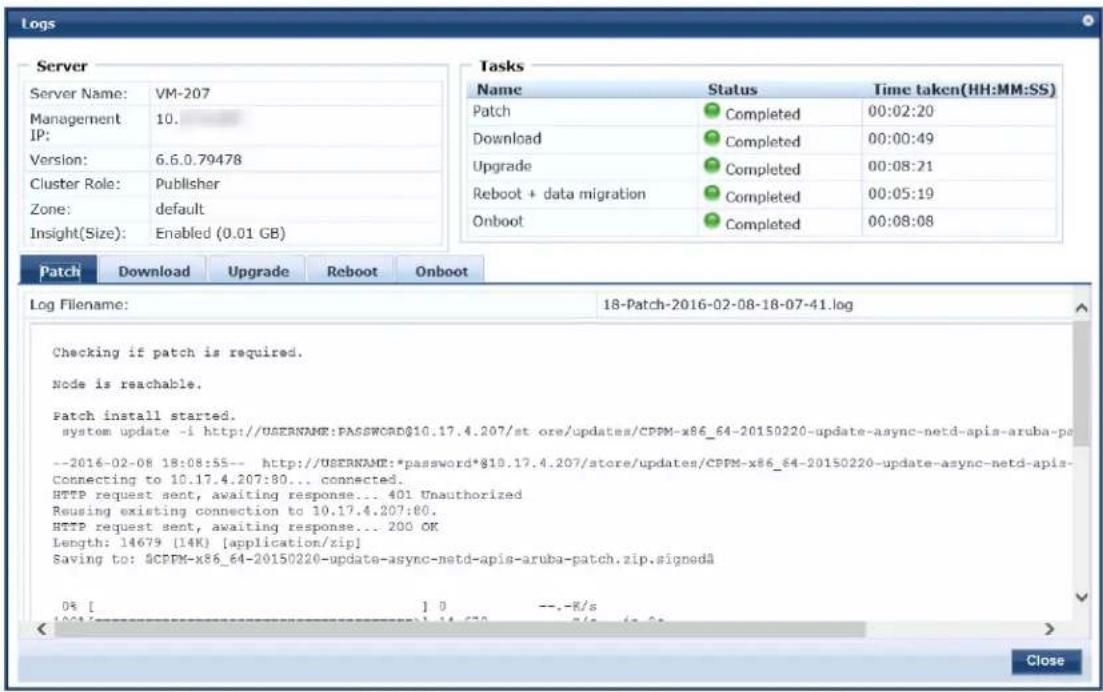Image resolution: width=1103 pixels, height=692 pixels.
Task: Click the scroll left arrow of the log viewer
Action: click(x=42, y=629)
